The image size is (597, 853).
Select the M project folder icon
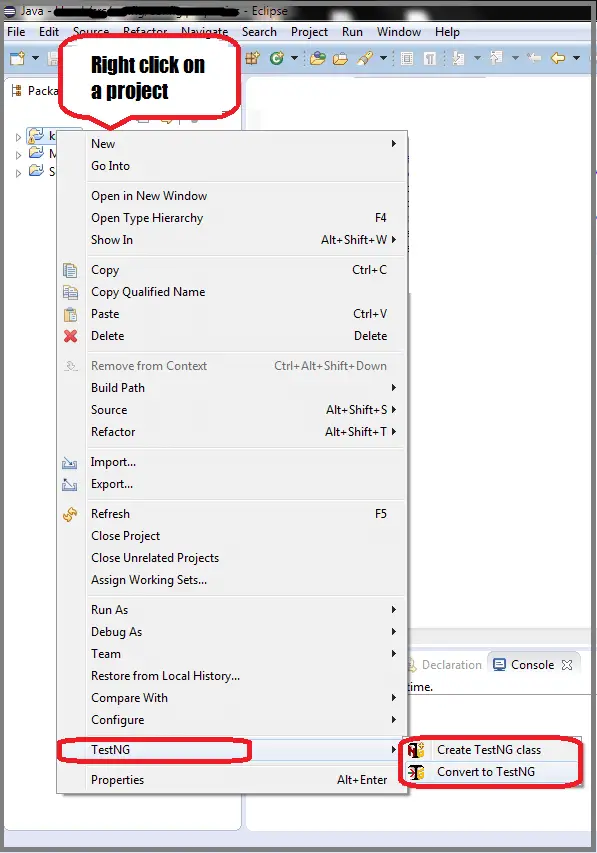(x=36, y=152)
